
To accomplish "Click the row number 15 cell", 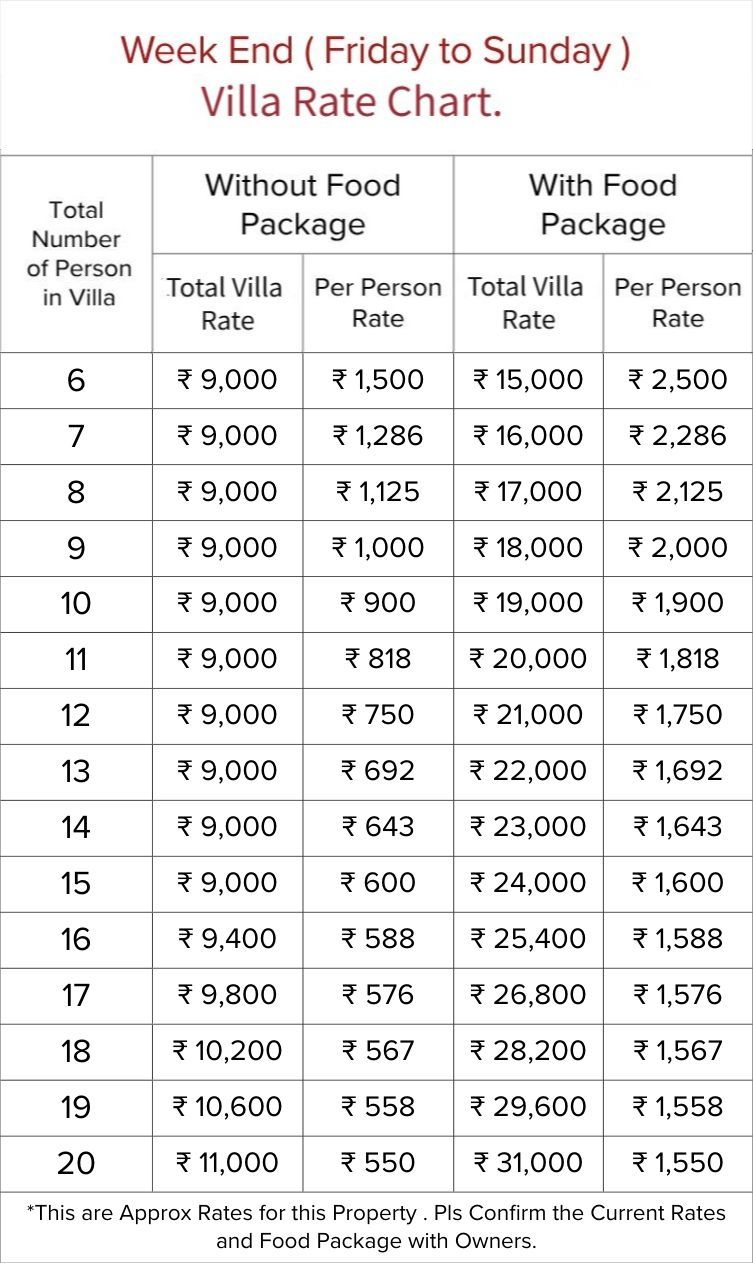I will [77, 883].
